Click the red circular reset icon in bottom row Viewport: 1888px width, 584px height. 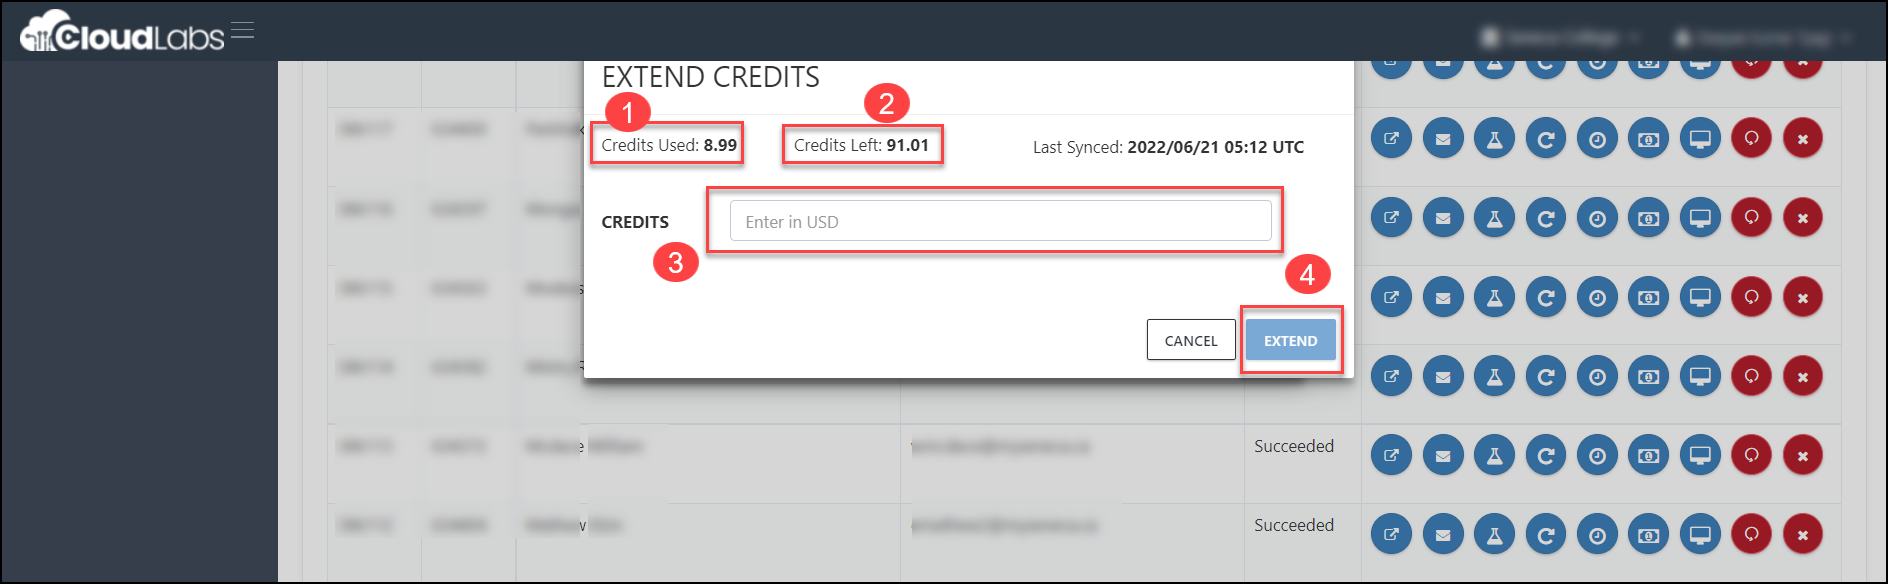[1751, 535]
